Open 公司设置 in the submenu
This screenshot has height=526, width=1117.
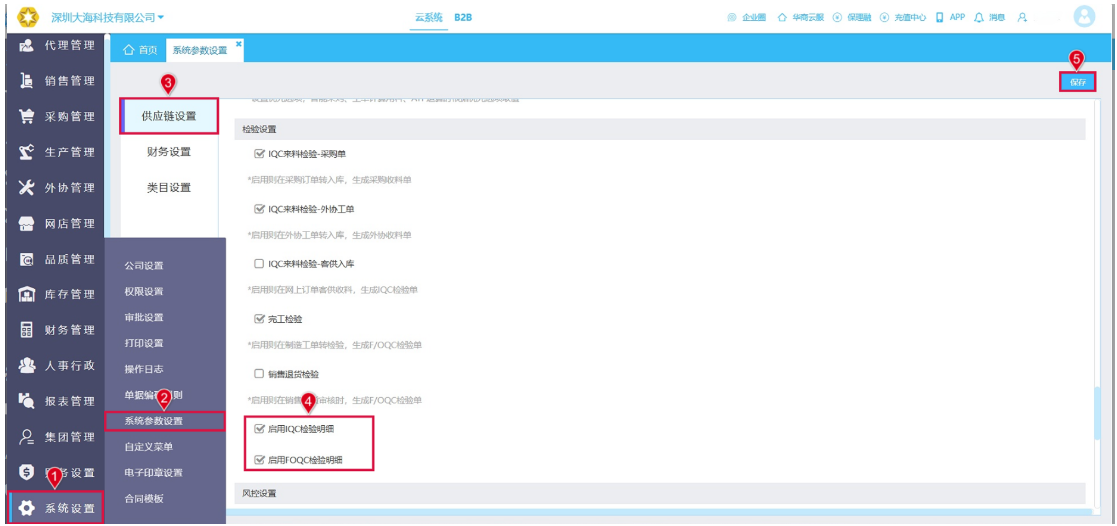(x=144, y=266)
